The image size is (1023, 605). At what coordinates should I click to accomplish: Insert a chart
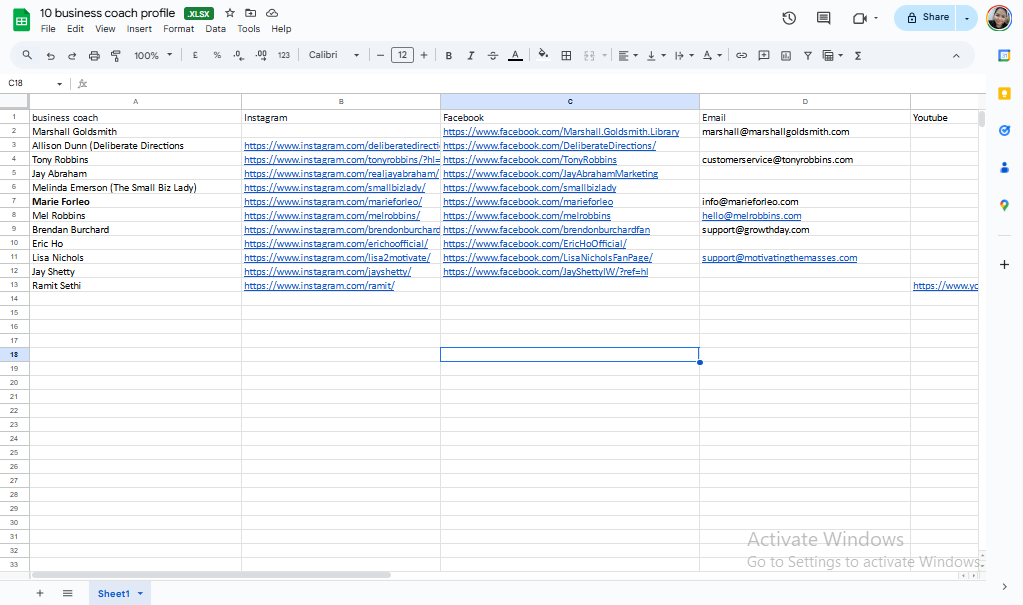click(786, 56)
